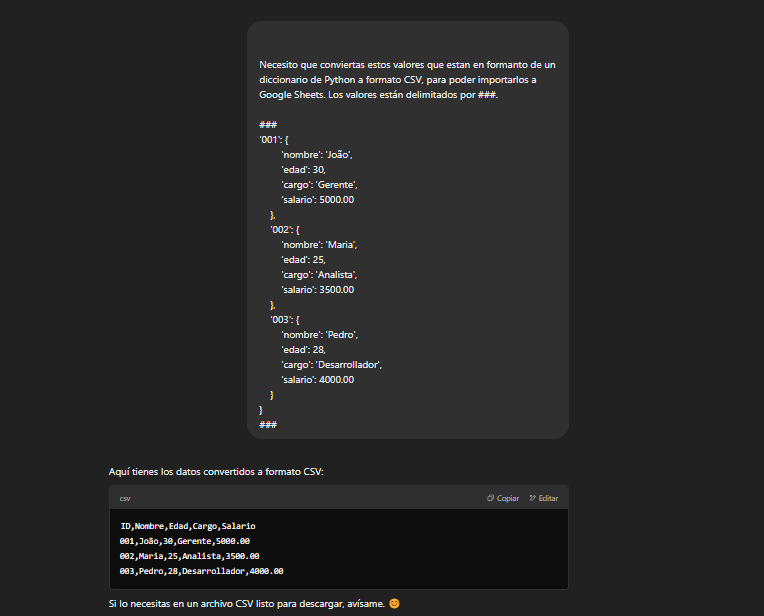Click the '001': { line in the prompt
Image resolution: width=764 pixels, height=616 pixels.
click(274, 139)
